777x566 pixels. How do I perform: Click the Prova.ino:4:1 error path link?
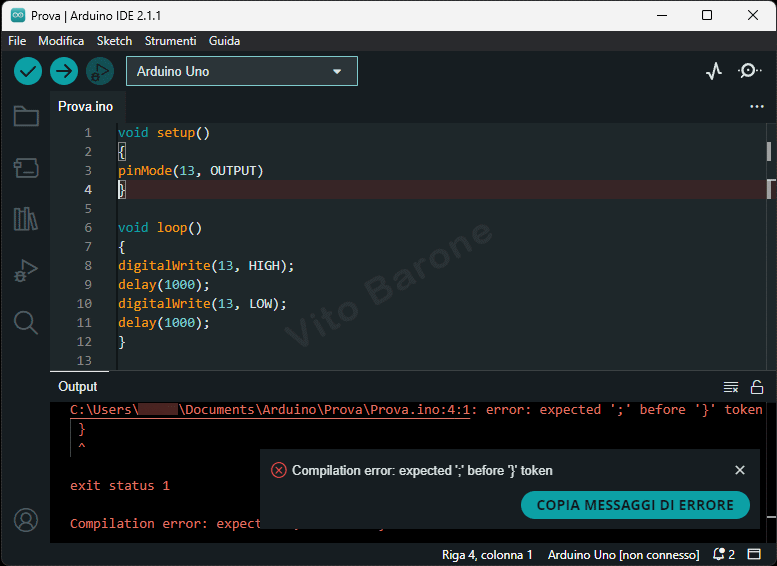click(x=270, y=410)
